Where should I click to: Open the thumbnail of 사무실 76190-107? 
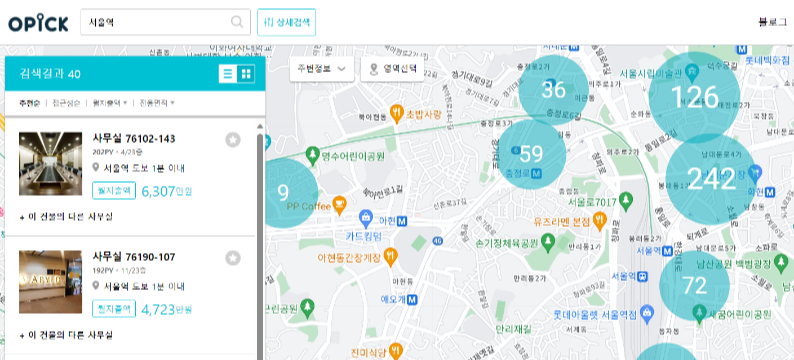(51, 282)
